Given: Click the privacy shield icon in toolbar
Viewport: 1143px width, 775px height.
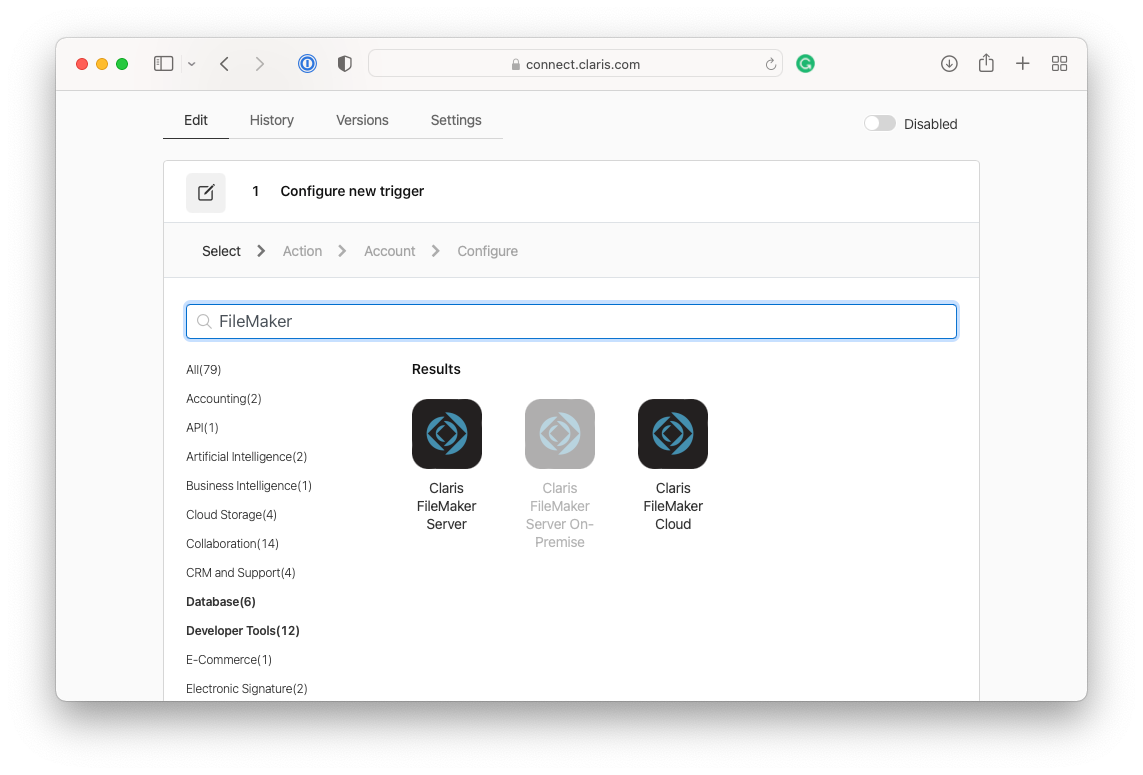Looking at the screenshot, I should coord(343,63).
